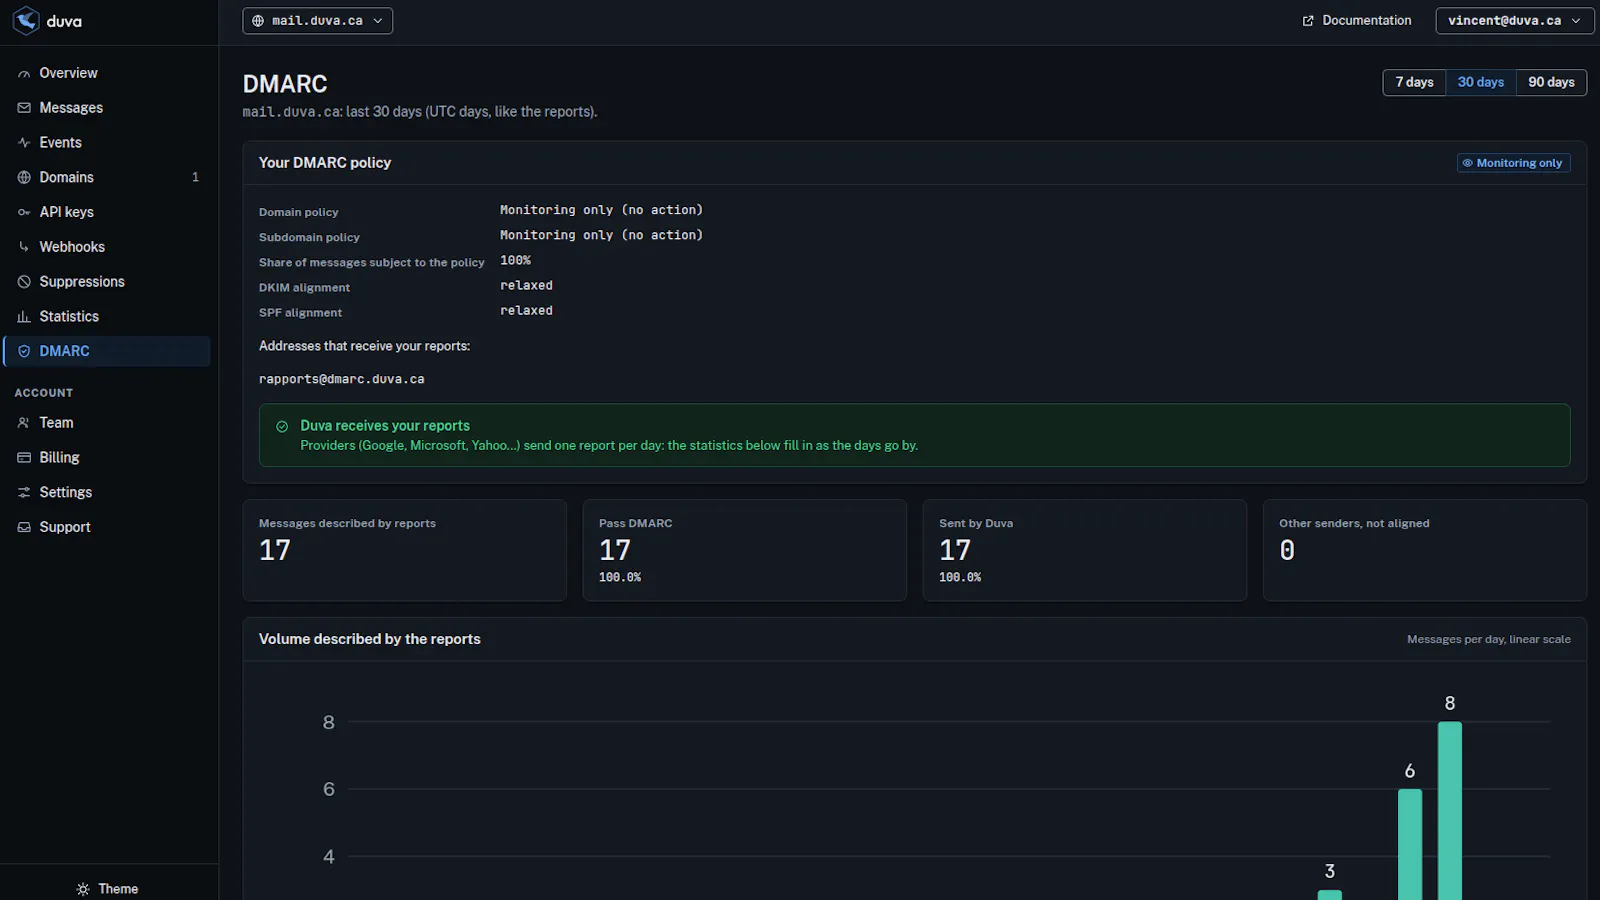This screenshot has height=900, width=1600.
Task: Open the vincent@duva.ca account menu
Action: tap(1514, 21)
